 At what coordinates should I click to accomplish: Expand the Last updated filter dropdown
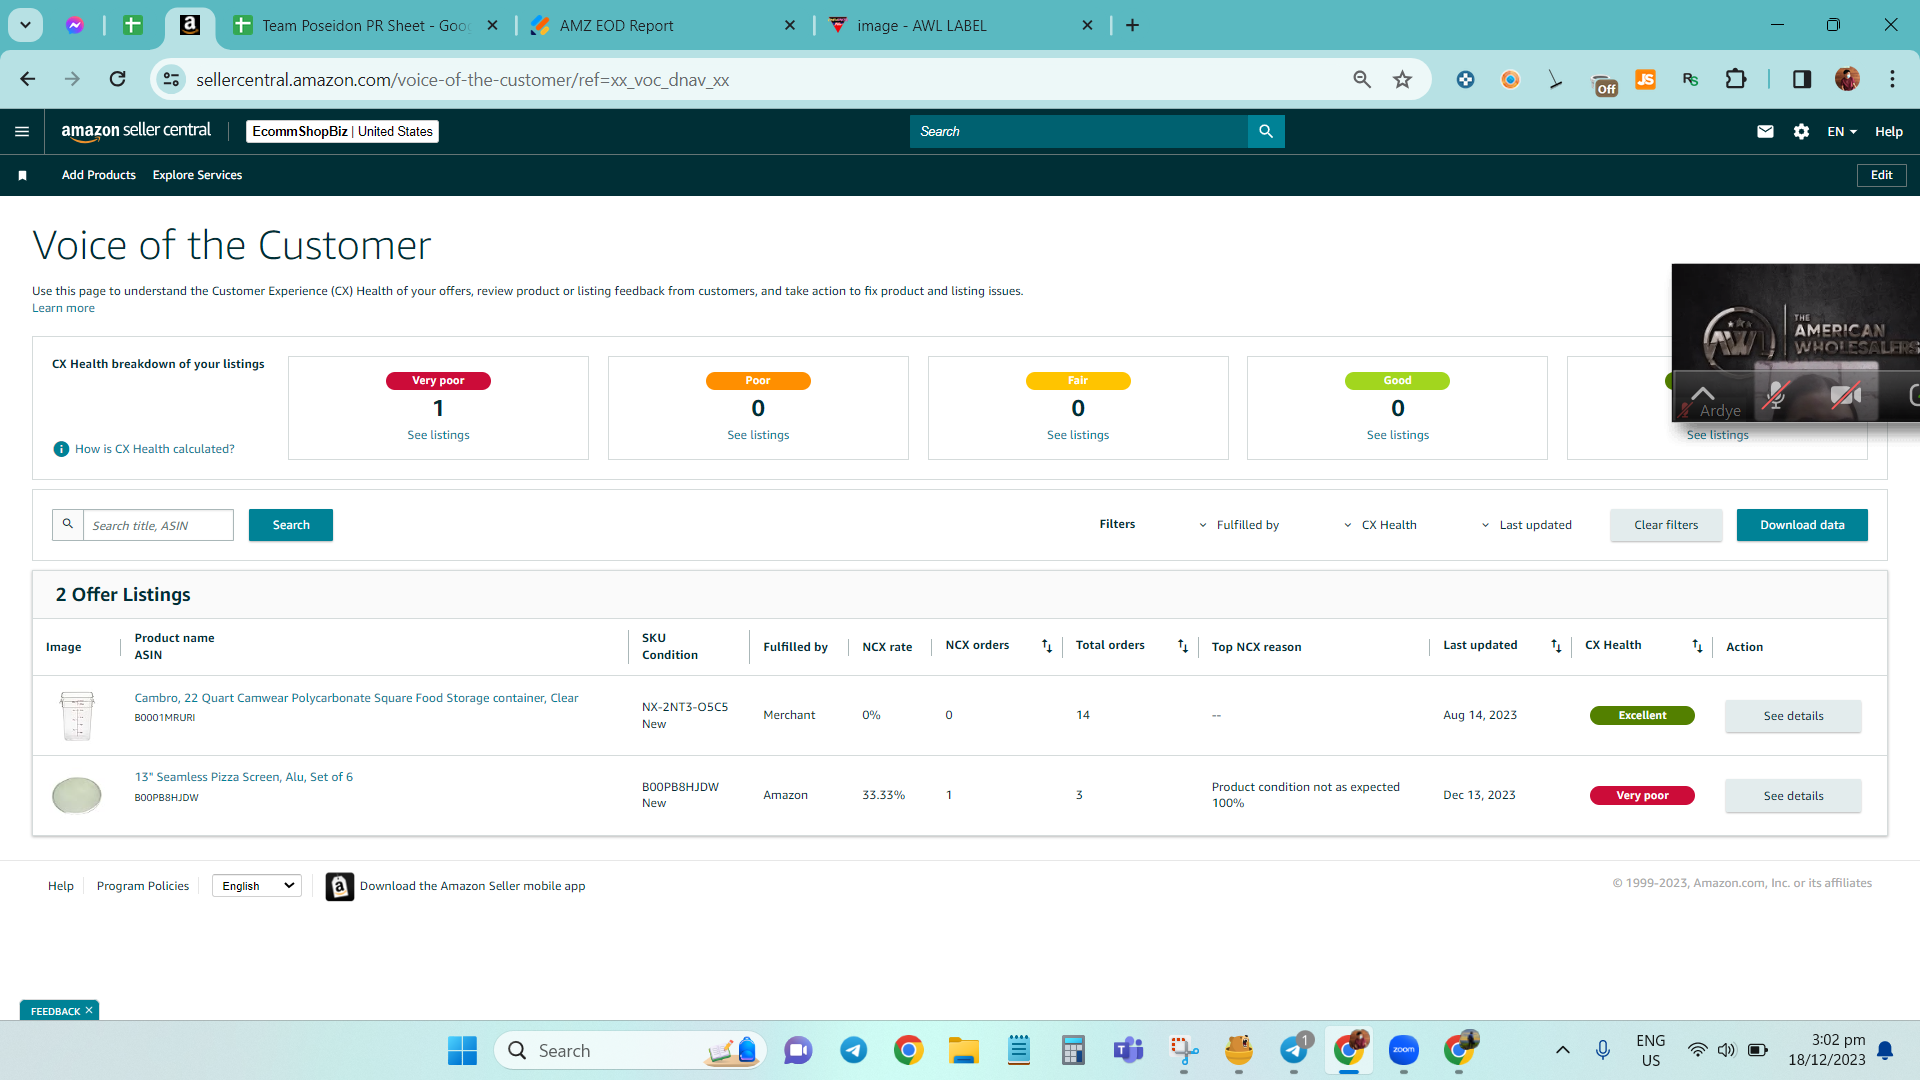[x=1526, y=525]
